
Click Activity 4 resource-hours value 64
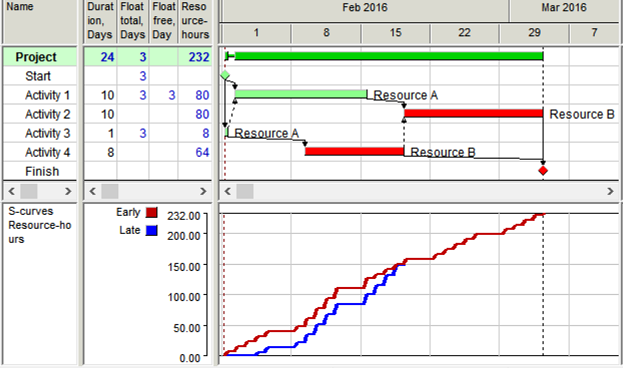[202, 152]
